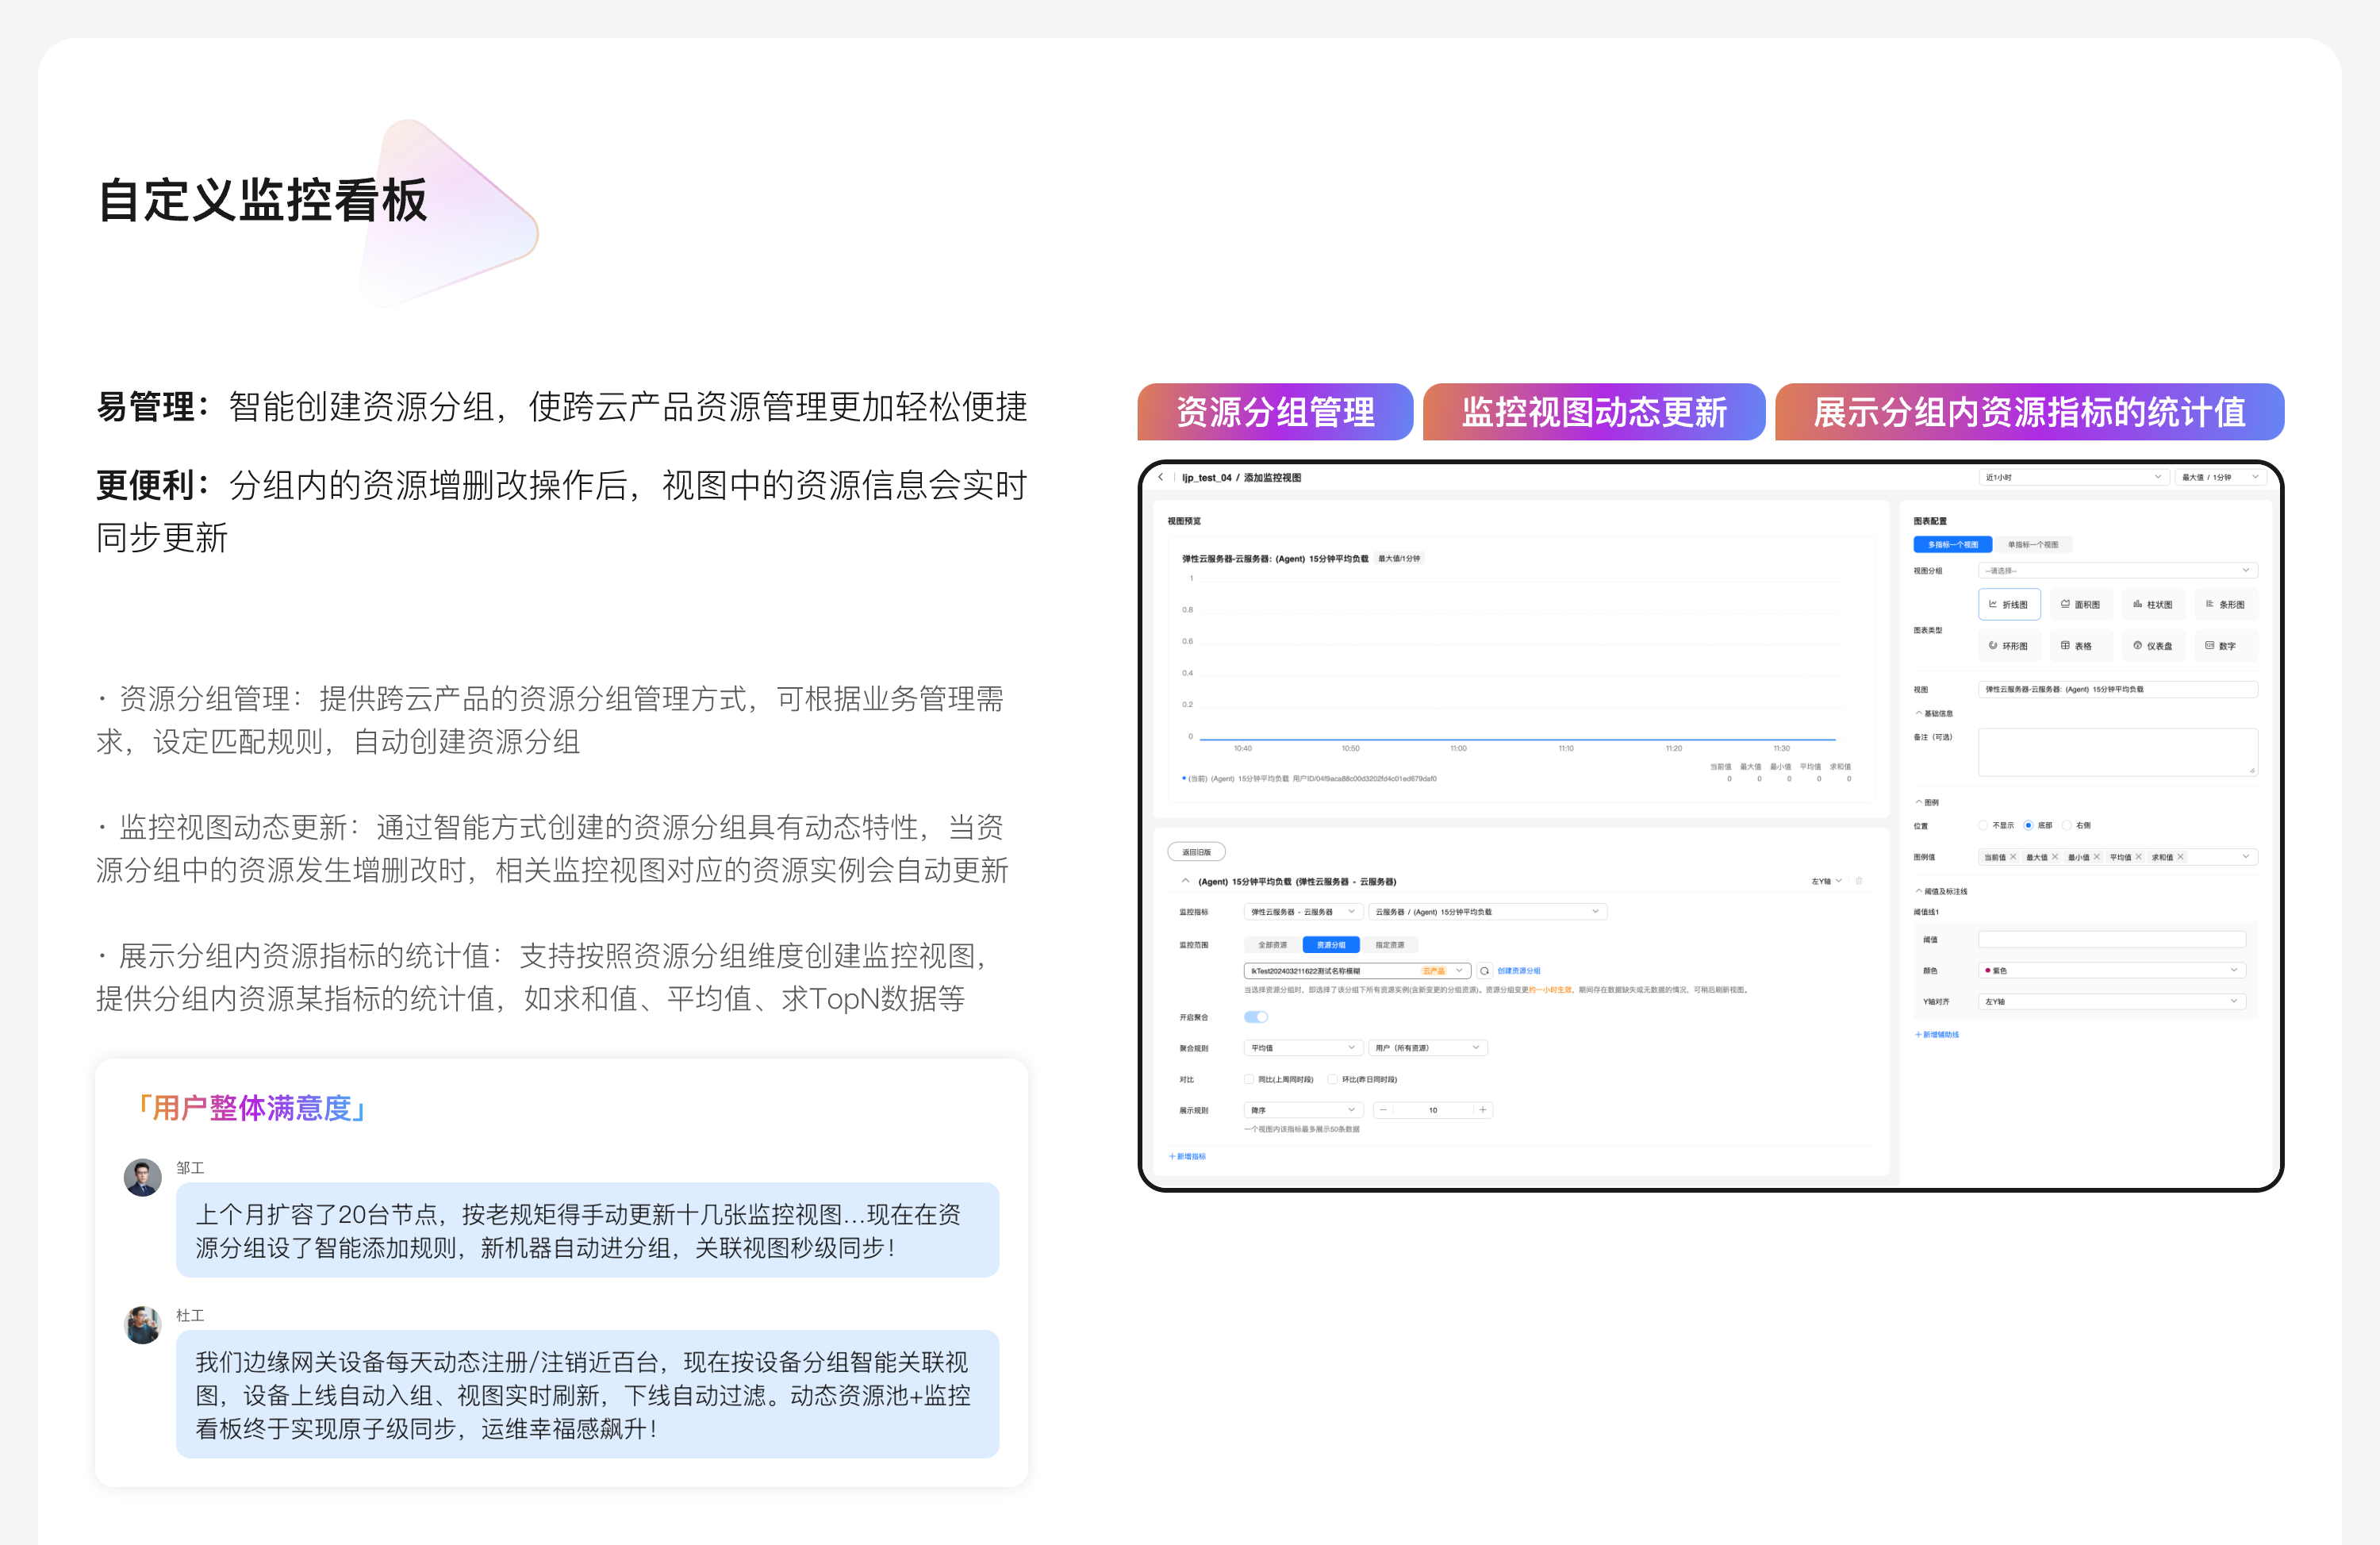Viewport: 2380px width, 1545px height.
Task: Open the 紫色 threshold color dropdown
Action: point(2111,970)
